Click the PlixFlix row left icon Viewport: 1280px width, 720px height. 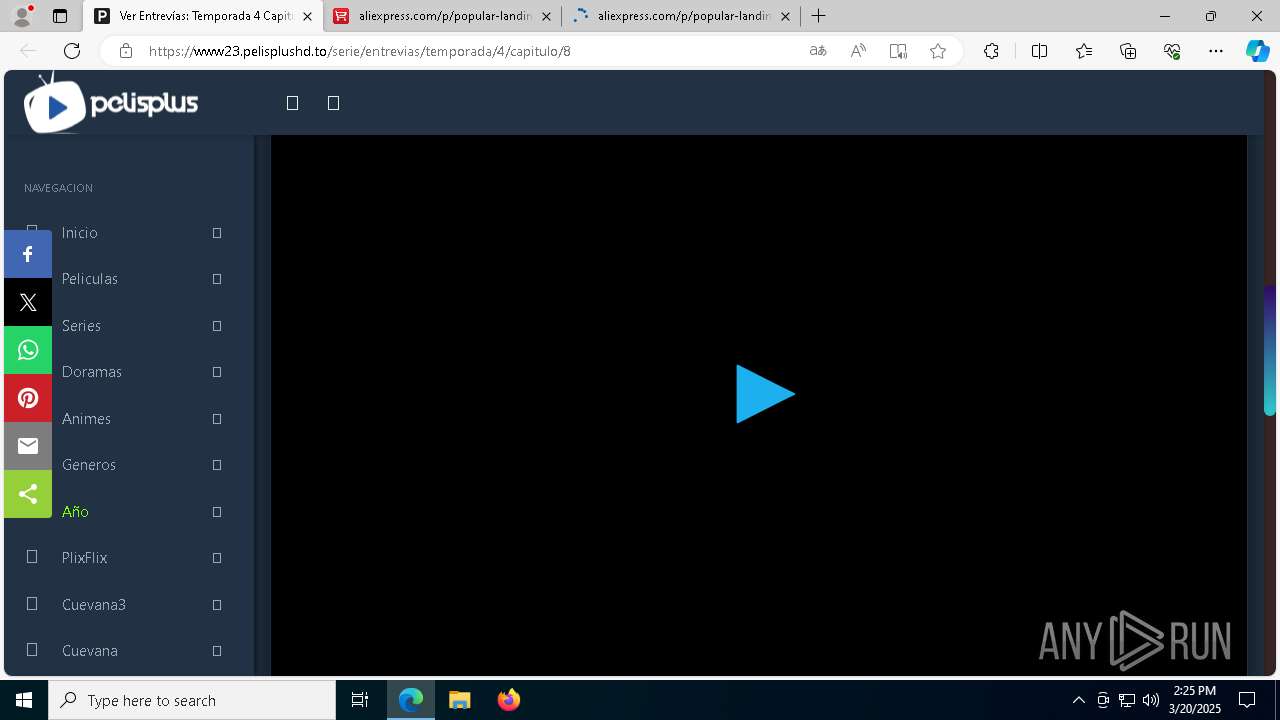point(32,557)
